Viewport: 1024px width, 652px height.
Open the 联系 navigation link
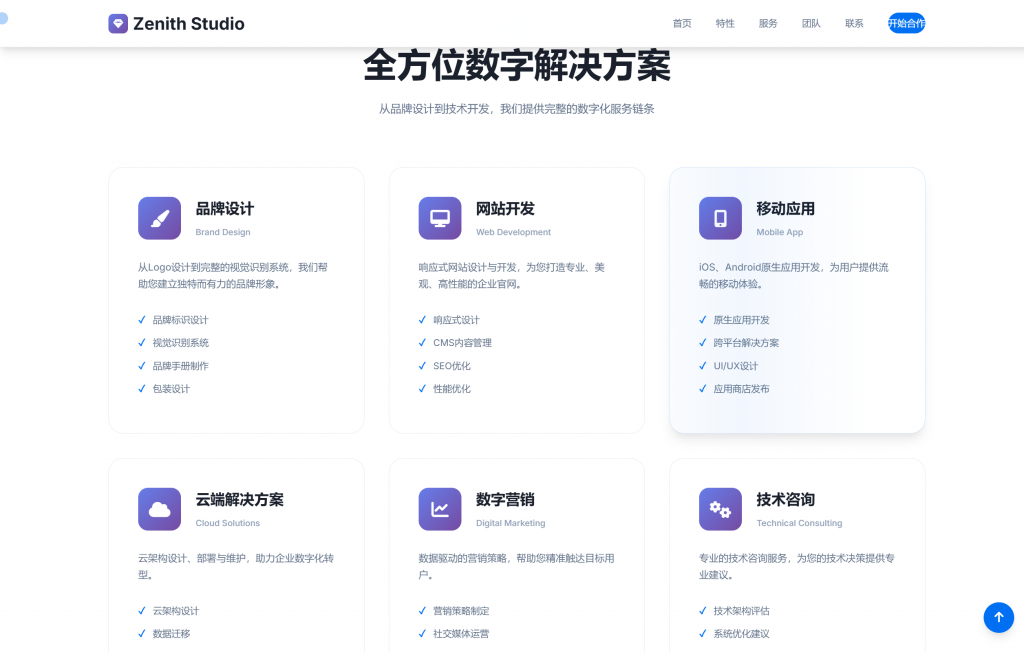(x=853, y=23)
